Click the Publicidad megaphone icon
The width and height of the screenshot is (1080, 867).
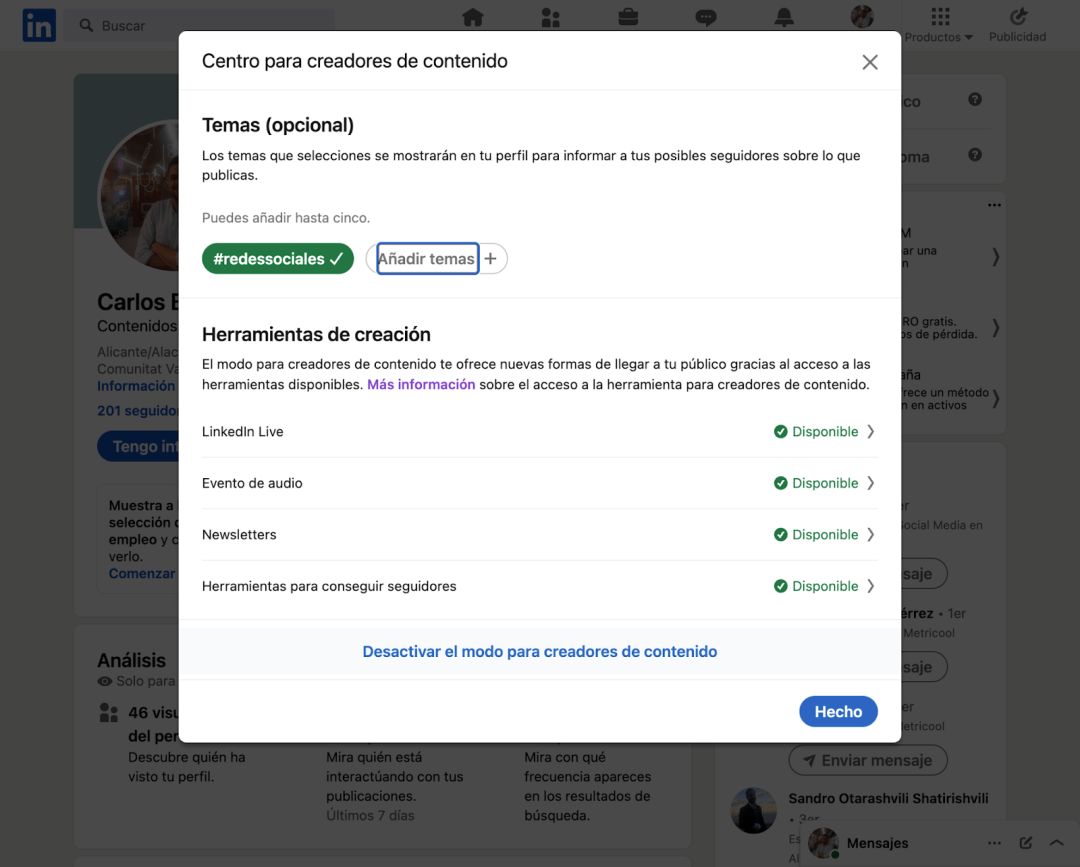coord(1017,17)
